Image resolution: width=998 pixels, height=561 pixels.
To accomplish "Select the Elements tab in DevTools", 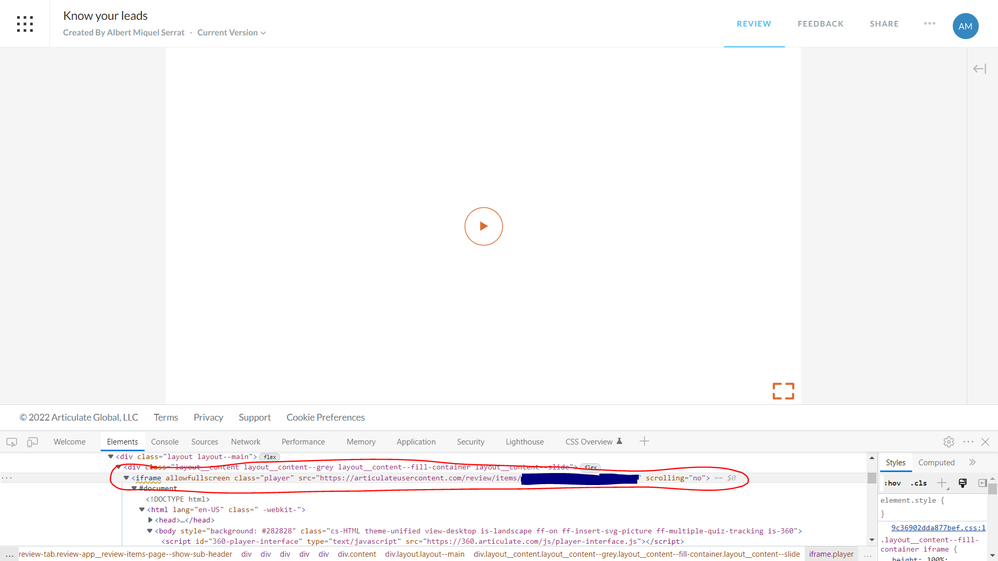I will click(122, 442).
